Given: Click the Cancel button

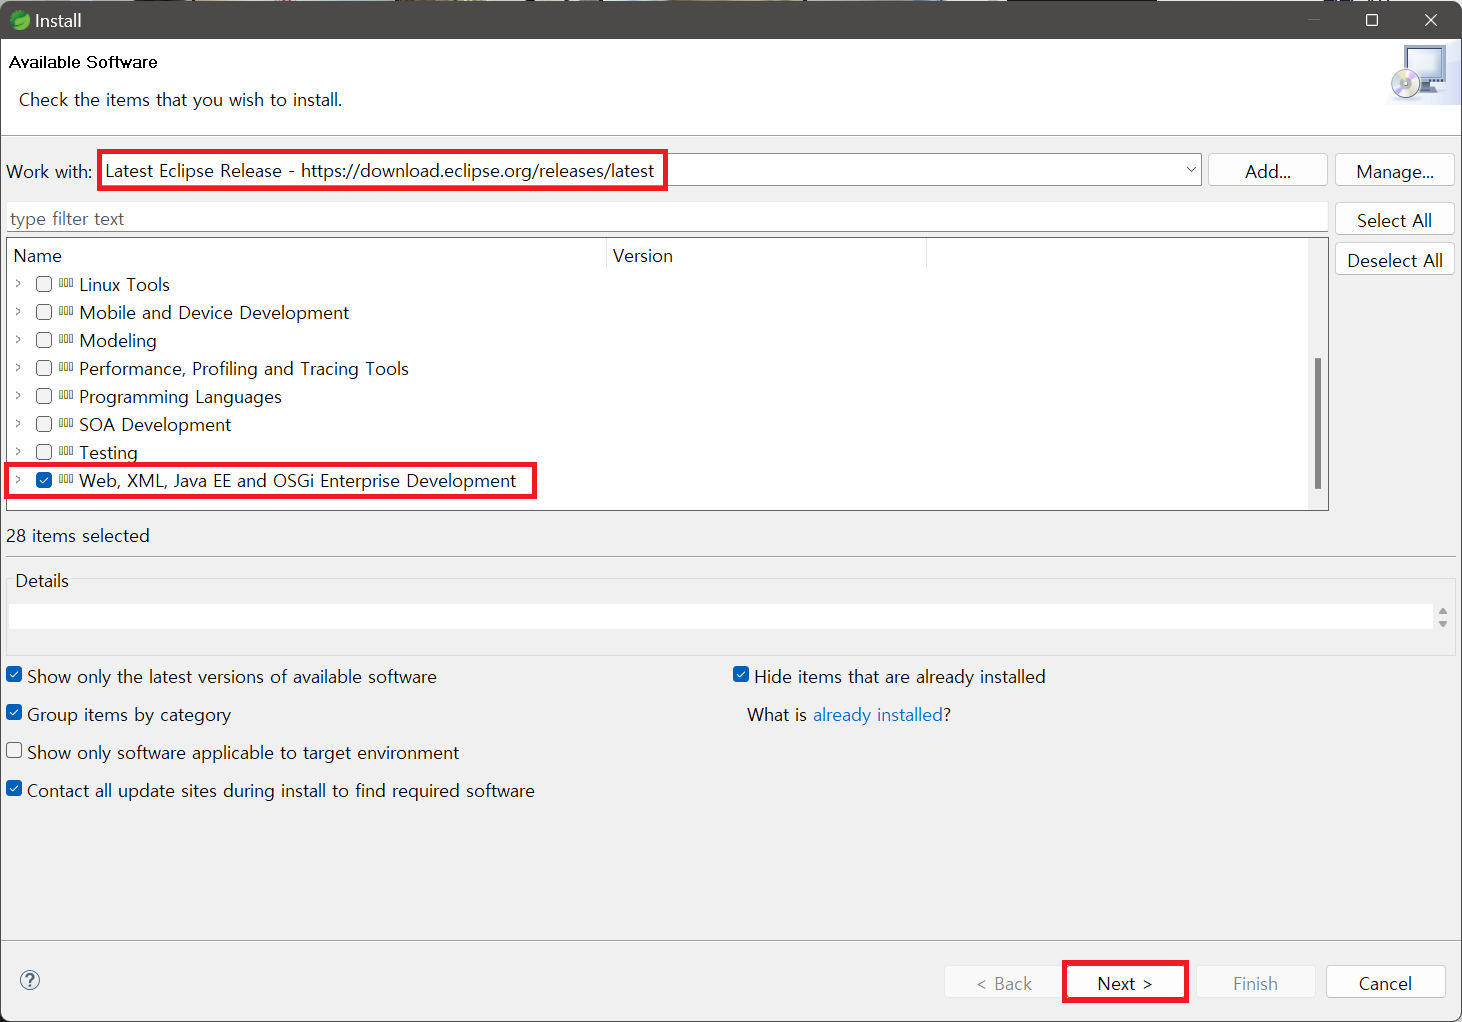Looking at the screenshot, I should pyautogui.click(x=1386, y=983).
